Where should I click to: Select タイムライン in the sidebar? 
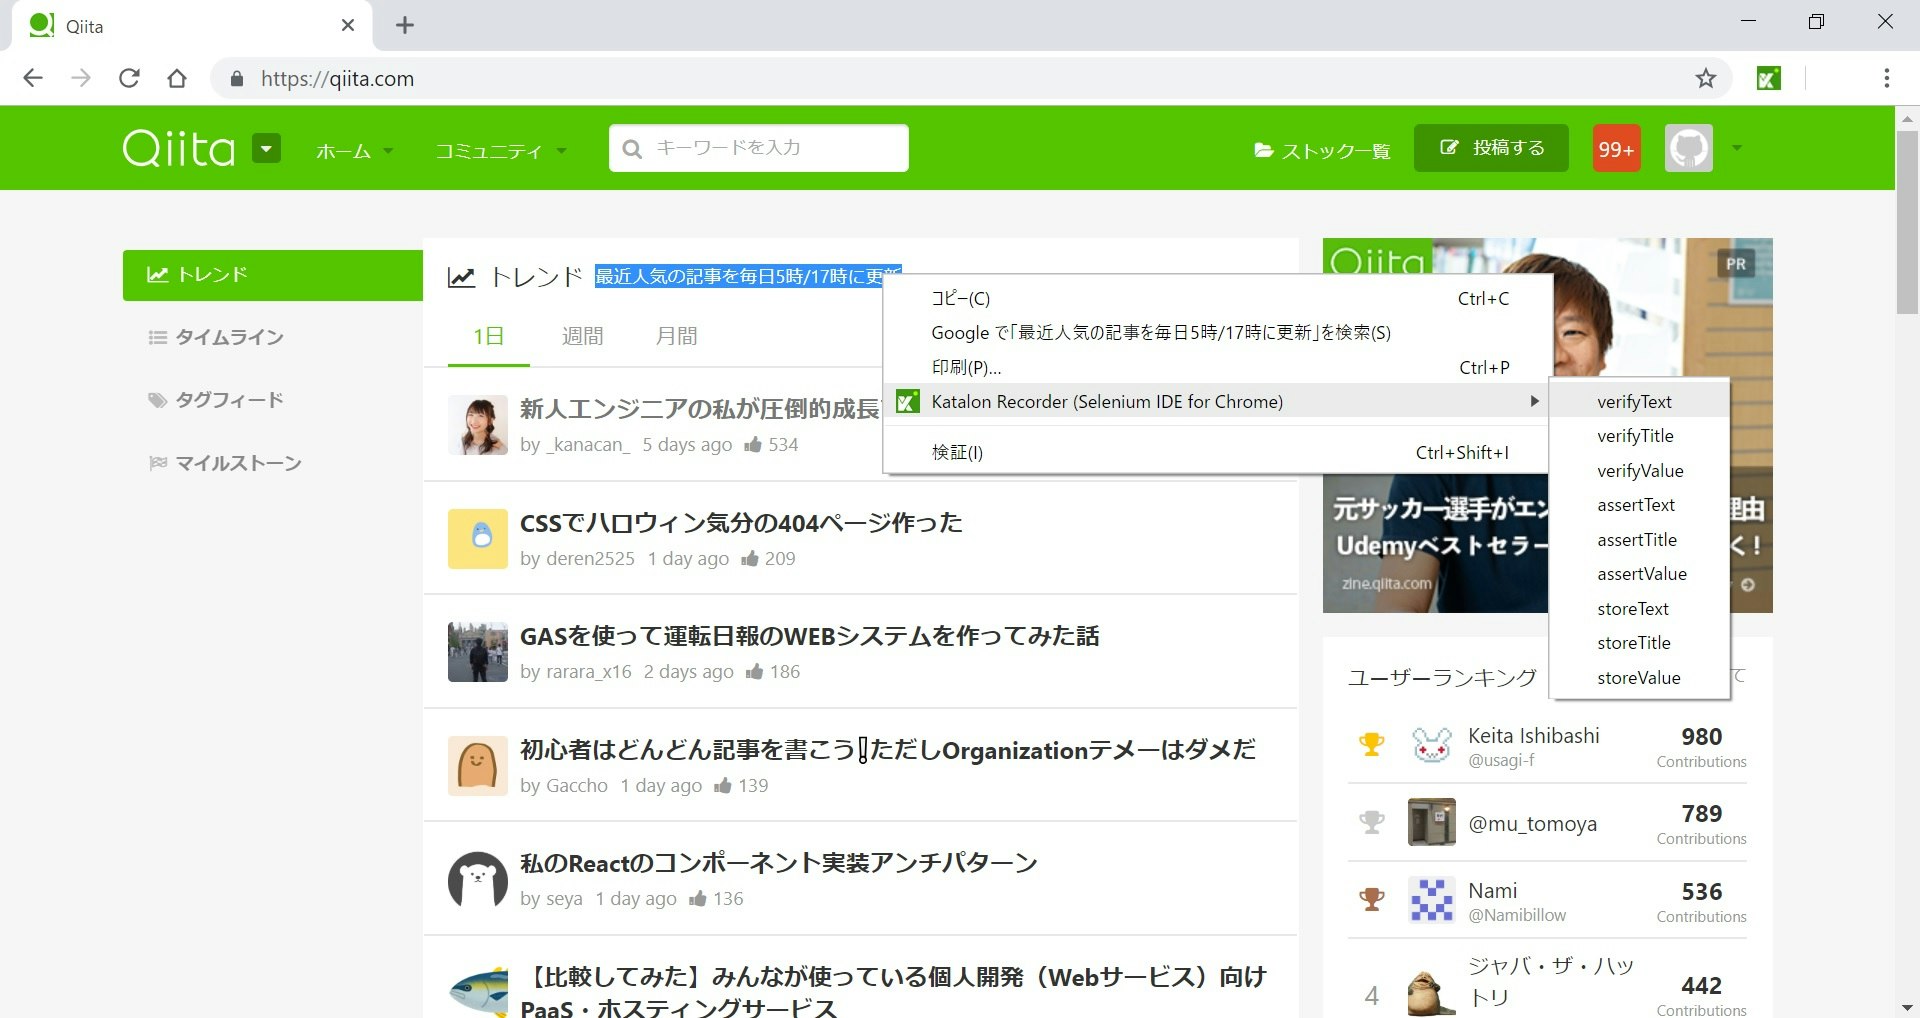[217, 337]
